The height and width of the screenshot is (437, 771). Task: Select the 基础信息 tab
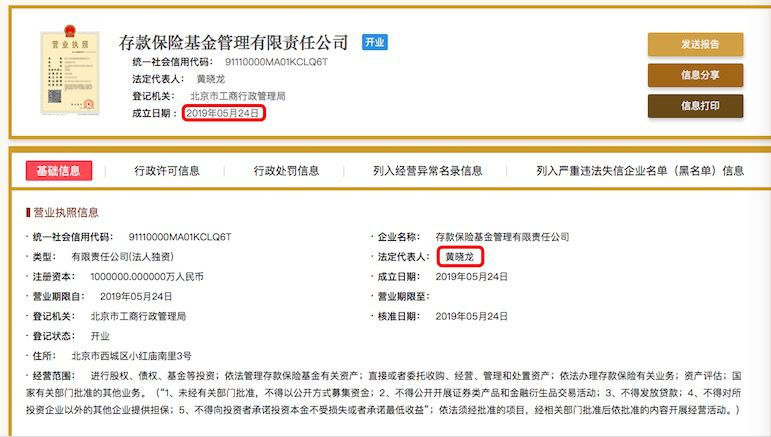tap(59, 171)
